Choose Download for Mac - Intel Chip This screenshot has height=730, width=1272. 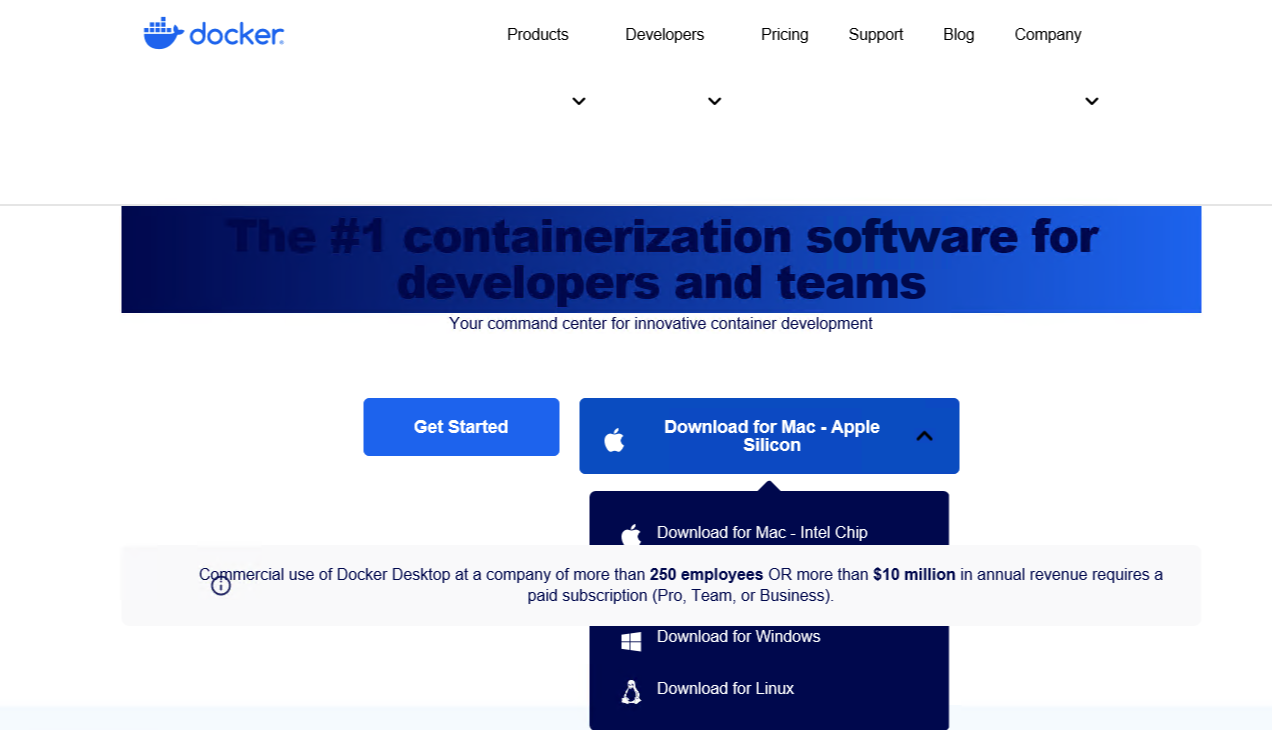pyautogui.click(x=762, y=532)
